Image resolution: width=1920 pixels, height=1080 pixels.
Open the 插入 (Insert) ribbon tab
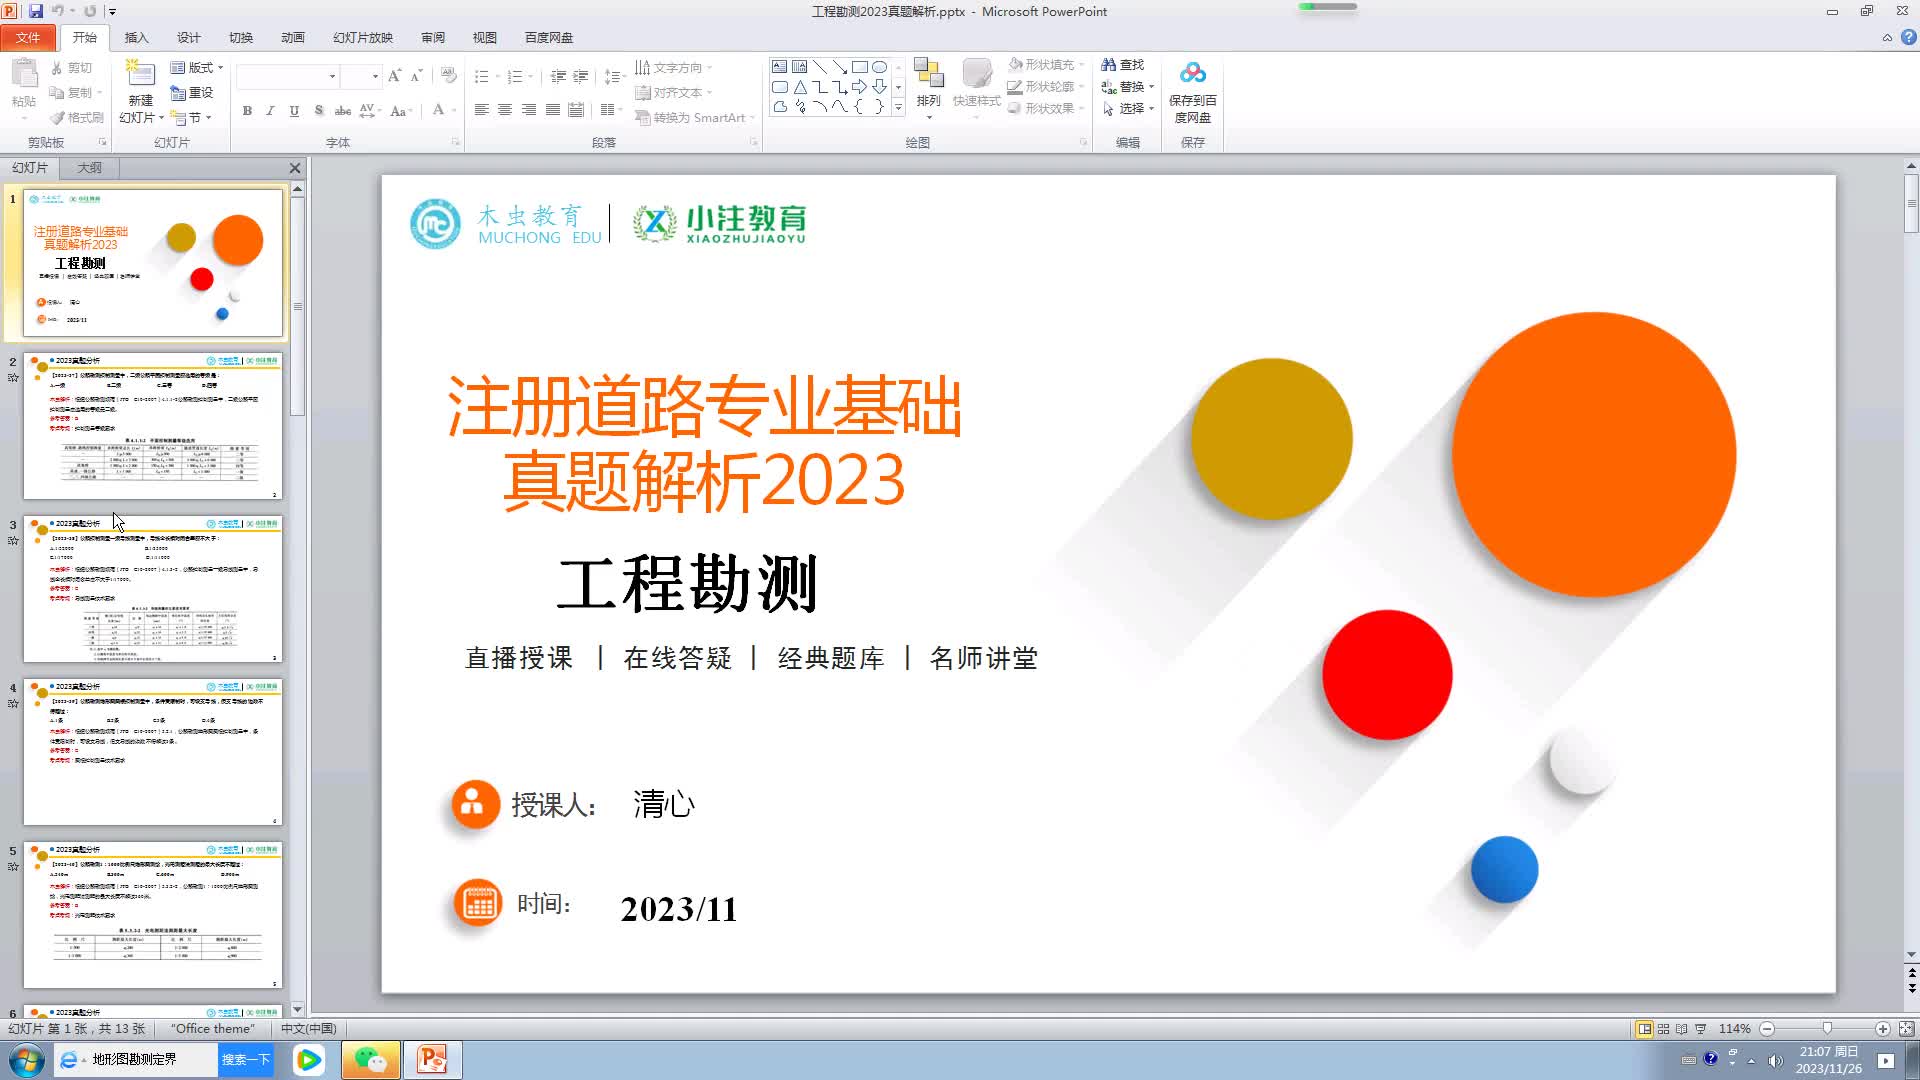[136, 37]
